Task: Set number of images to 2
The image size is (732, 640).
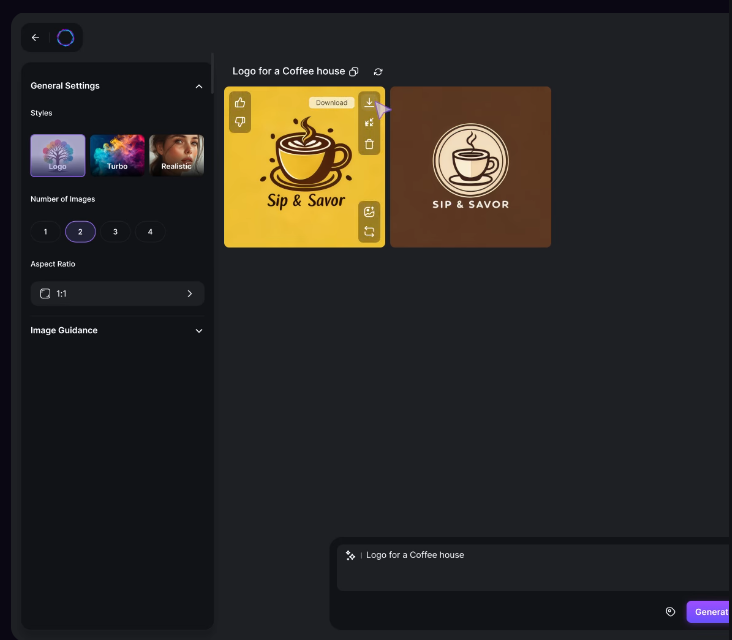Action: [80, 232]
